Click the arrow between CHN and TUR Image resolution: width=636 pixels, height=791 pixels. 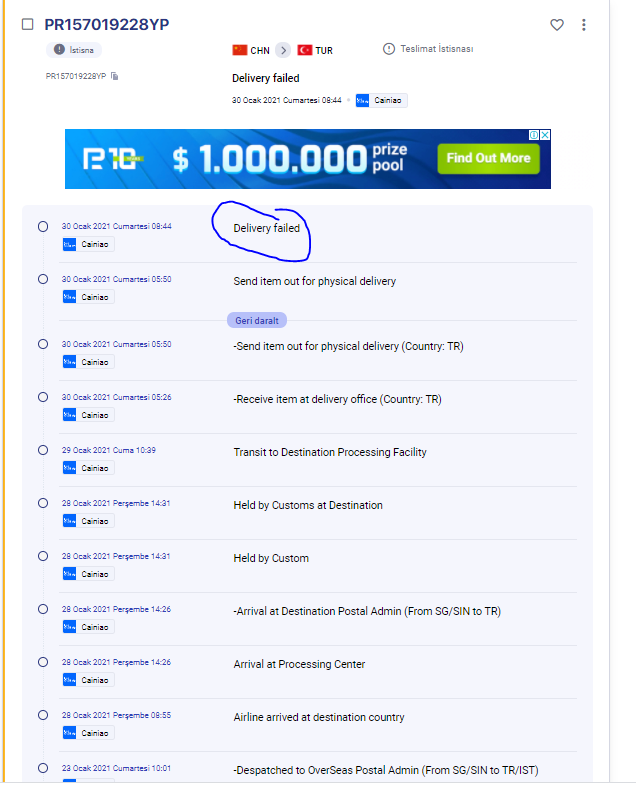(x=283, y=50)
